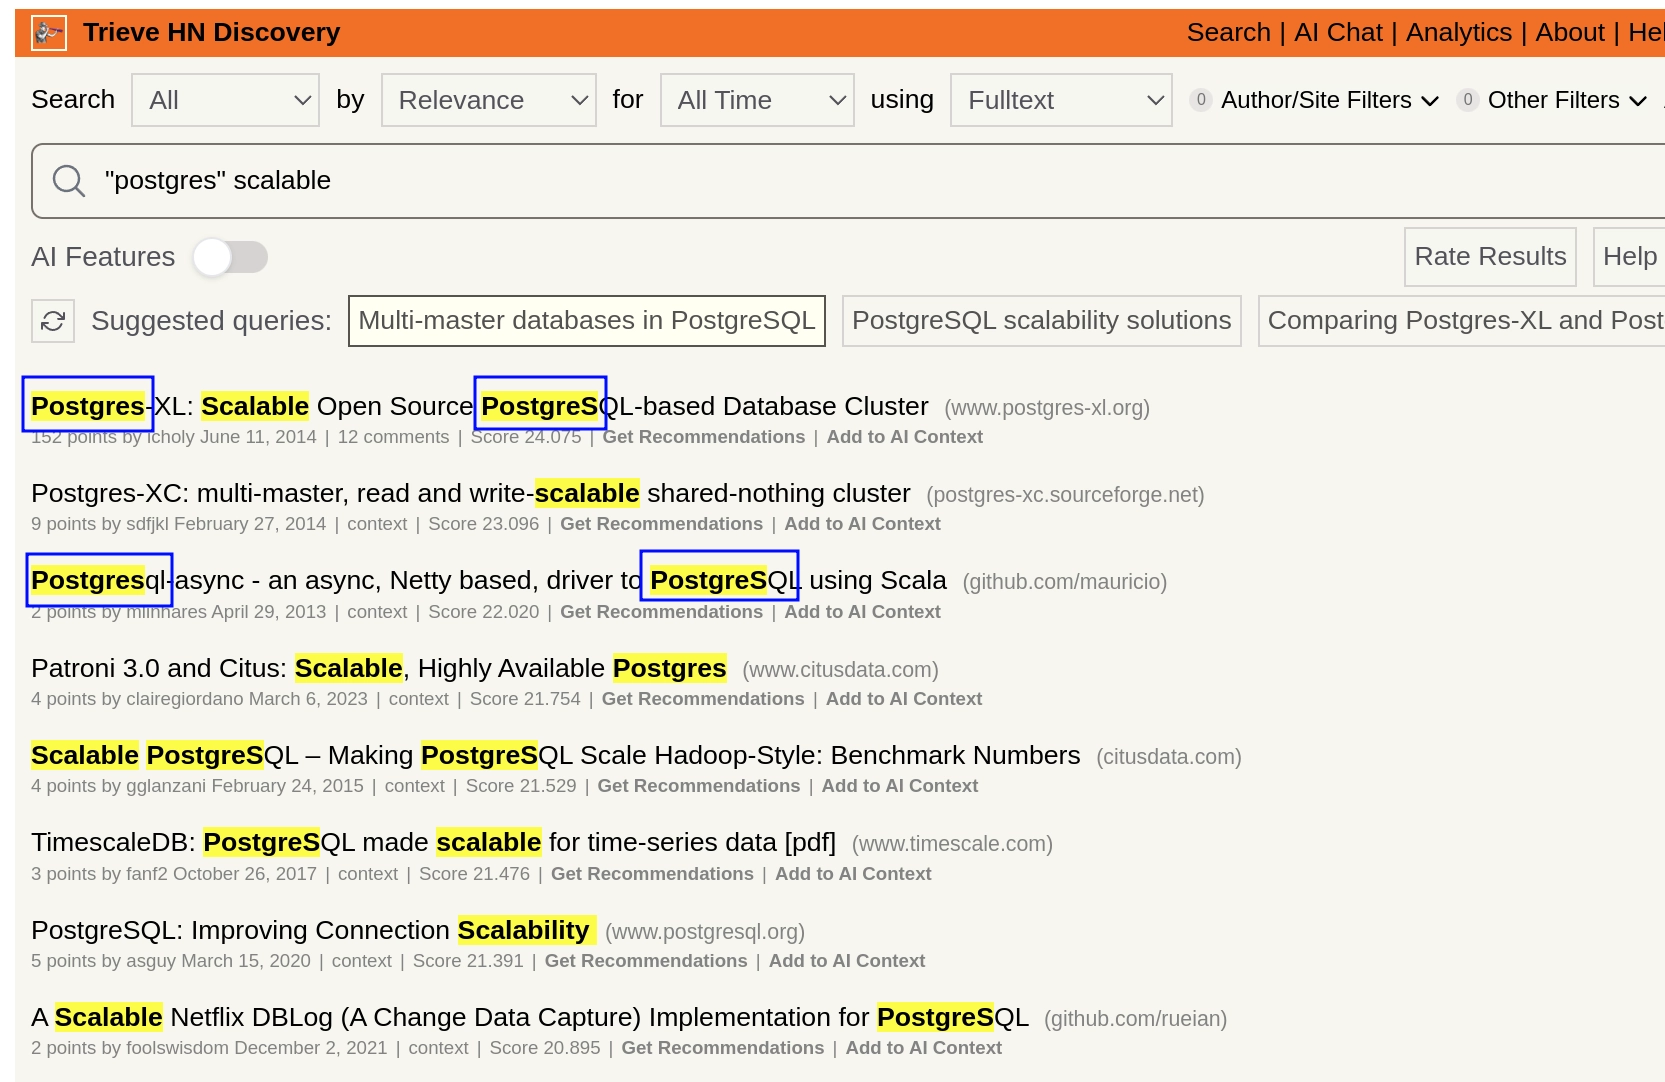Open the 'All' type dropdown
This screenshot has height=1082, width=1665.
(x=226, y=100)
